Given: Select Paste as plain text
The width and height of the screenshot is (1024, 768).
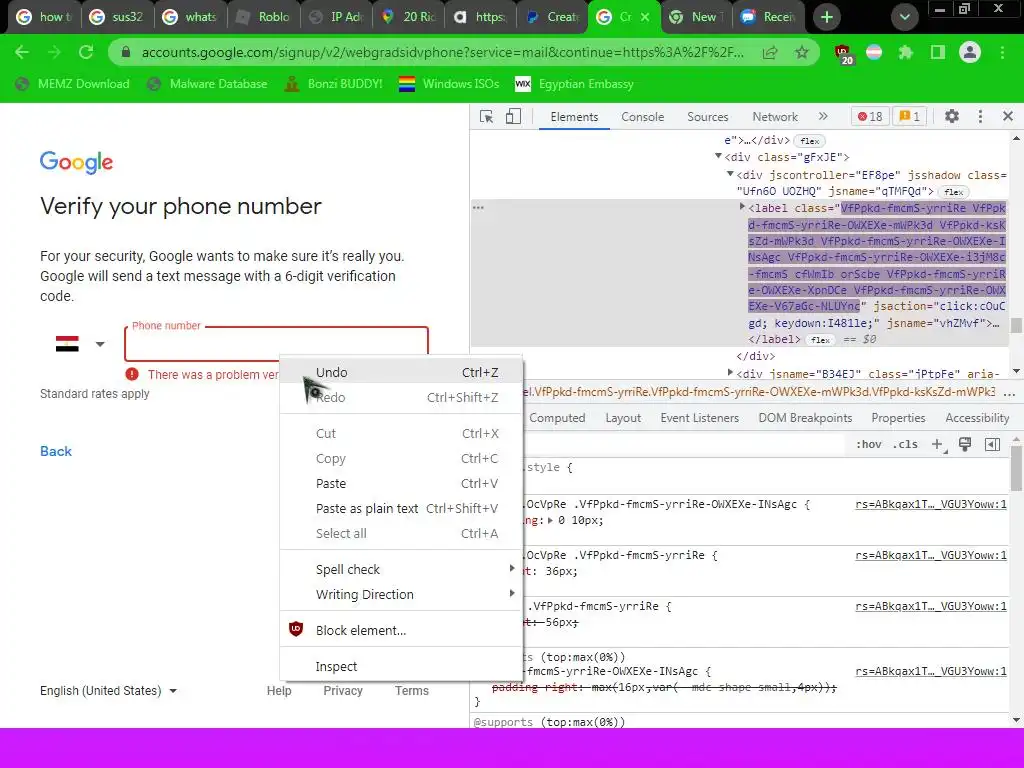Looking at the screenshot, I should point(402,508).
